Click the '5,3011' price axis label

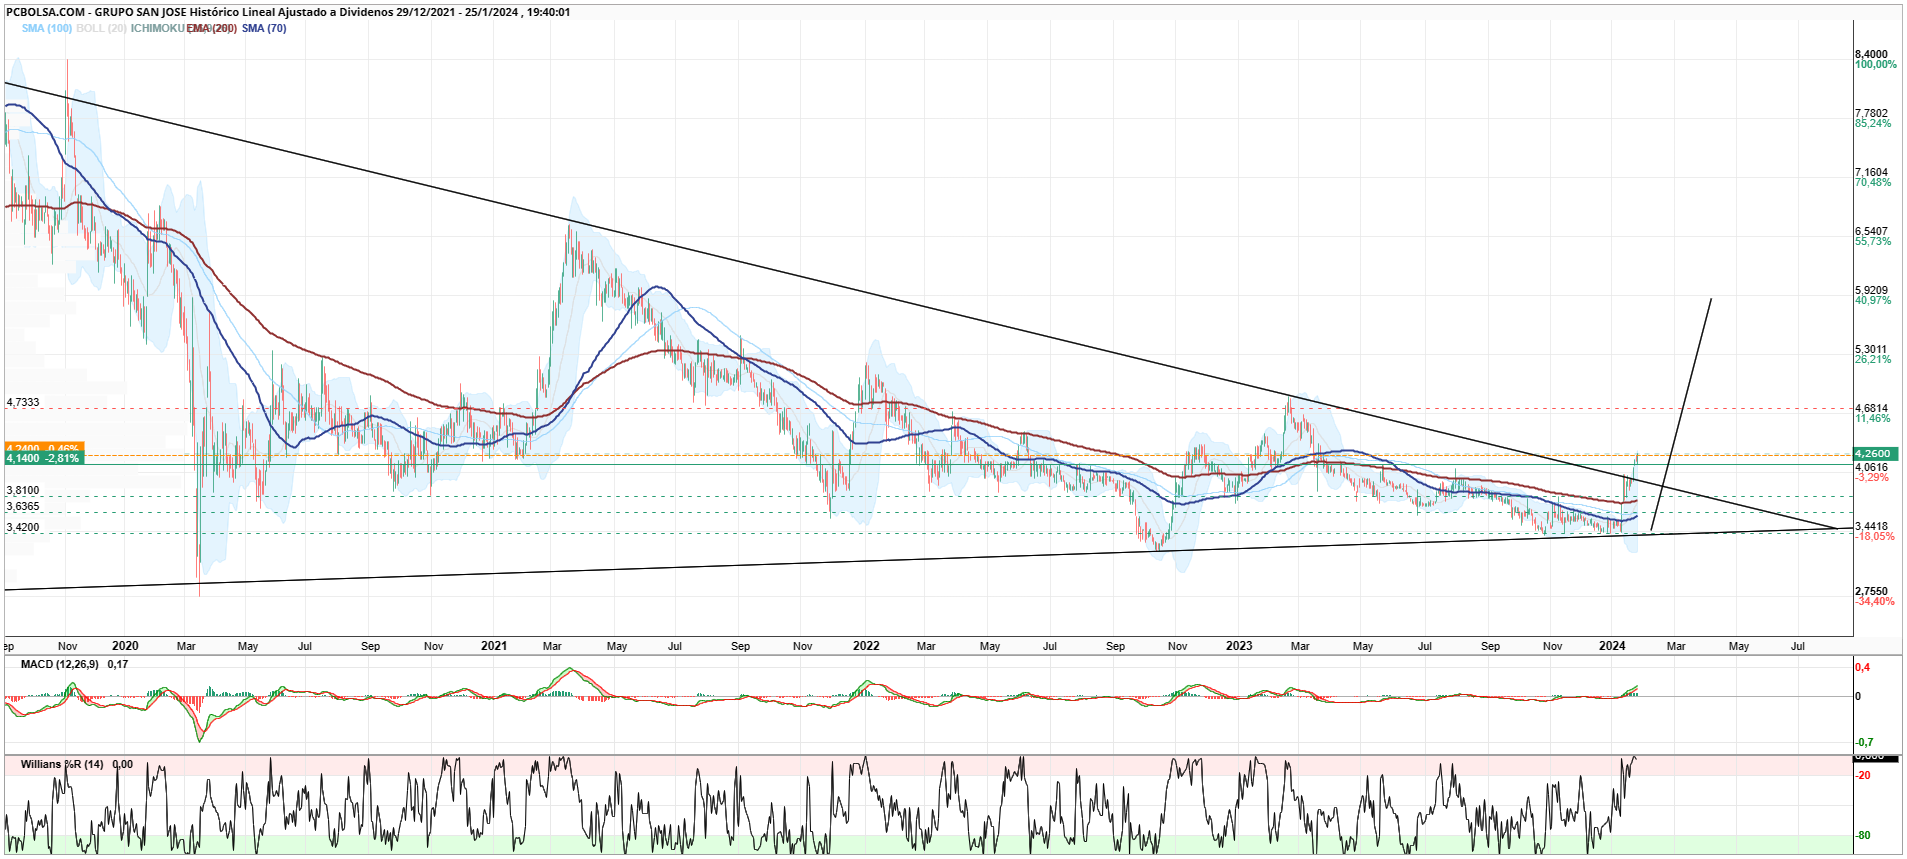click(1871, 350)
